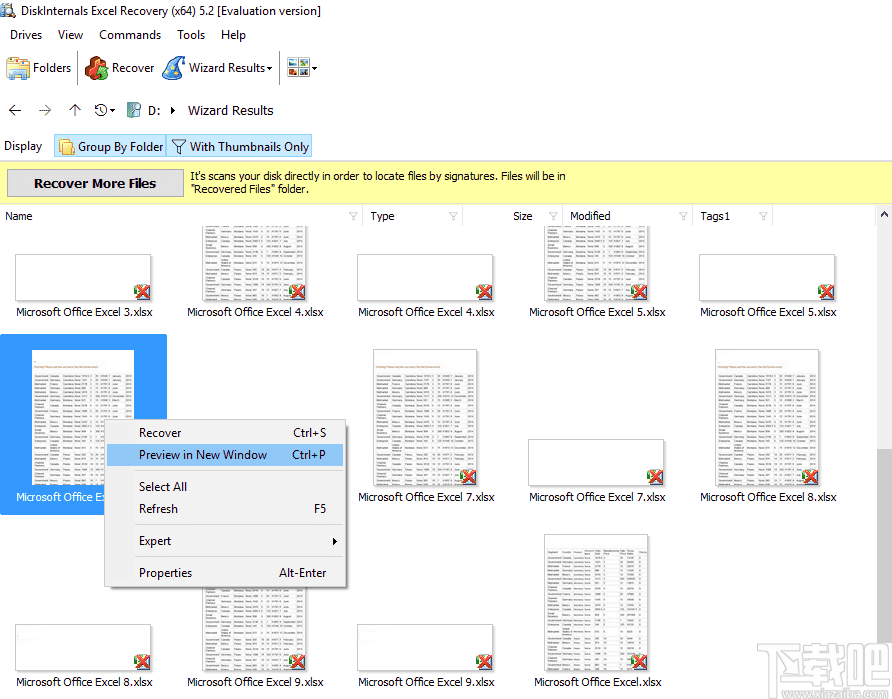Click the D: drive icon in the address bar
Screen dimensions: 892x699
(134, 110)
